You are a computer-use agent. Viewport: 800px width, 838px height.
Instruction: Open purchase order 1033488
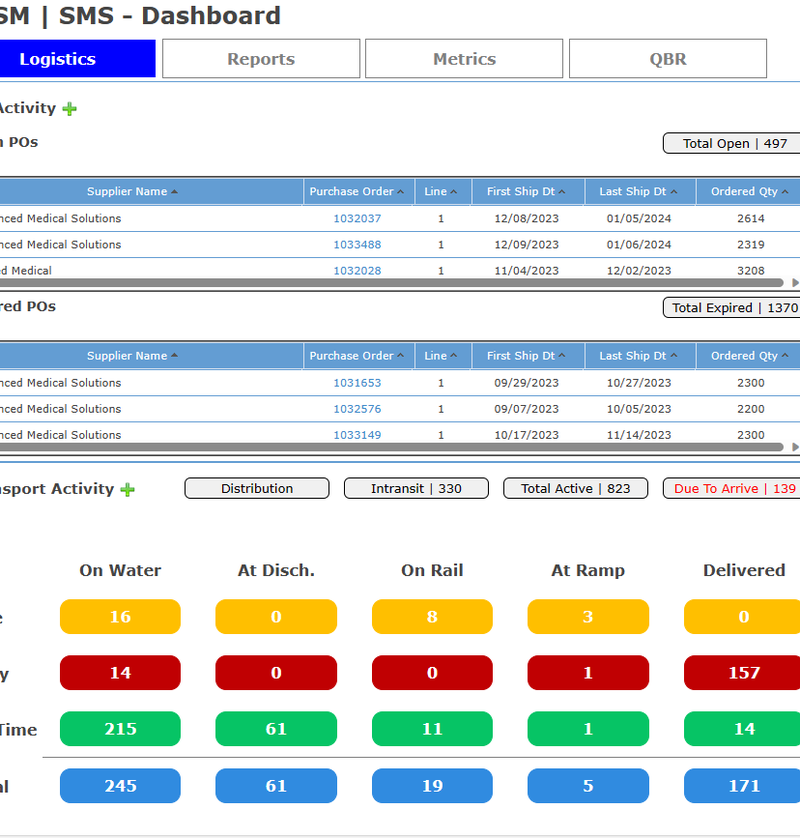tap(356, 244)
